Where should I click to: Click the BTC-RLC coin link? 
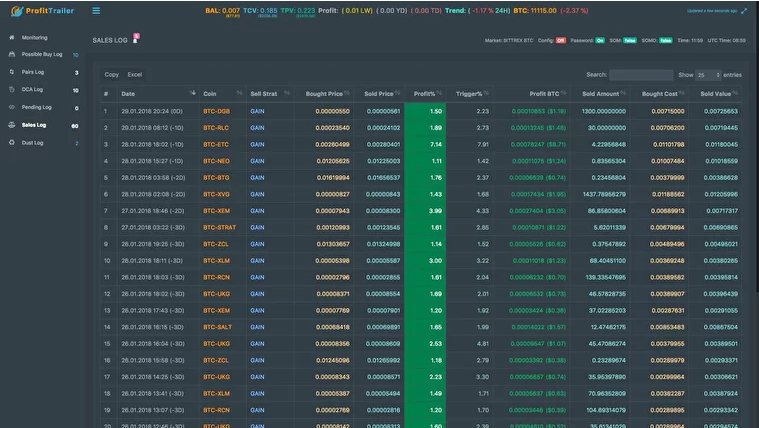pos(216,128)
